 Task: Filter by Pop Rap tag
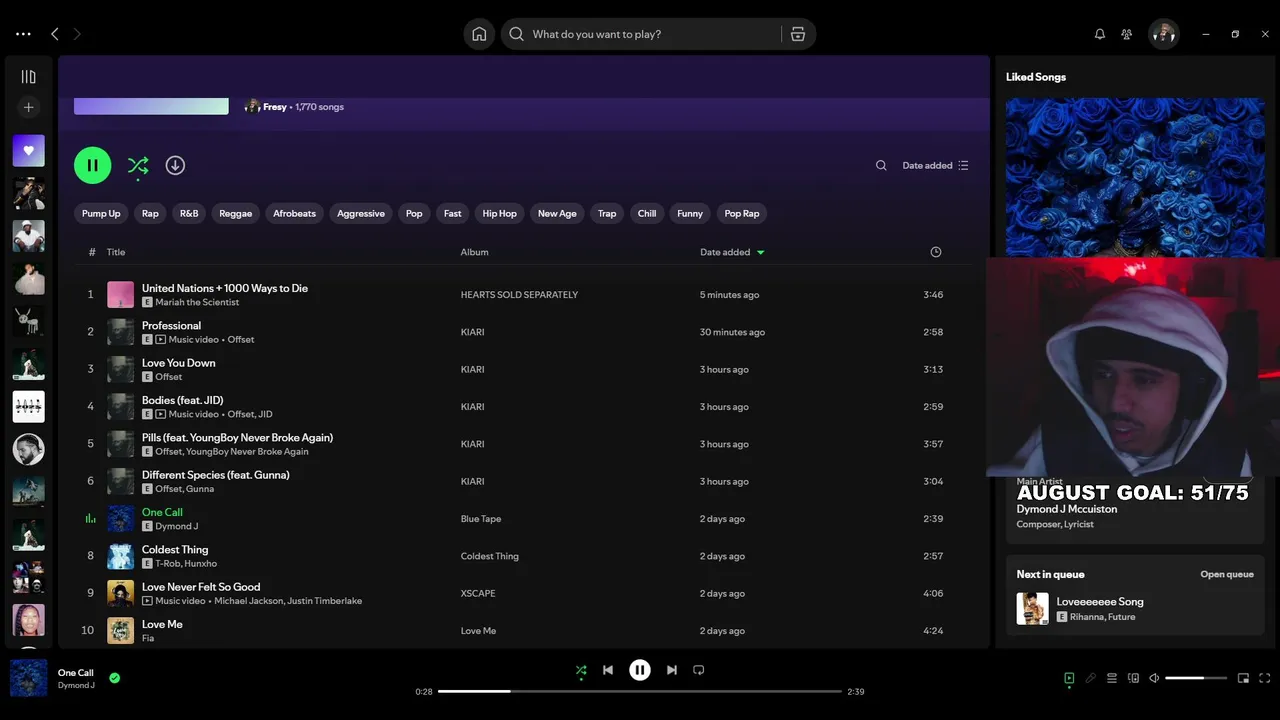742,213
